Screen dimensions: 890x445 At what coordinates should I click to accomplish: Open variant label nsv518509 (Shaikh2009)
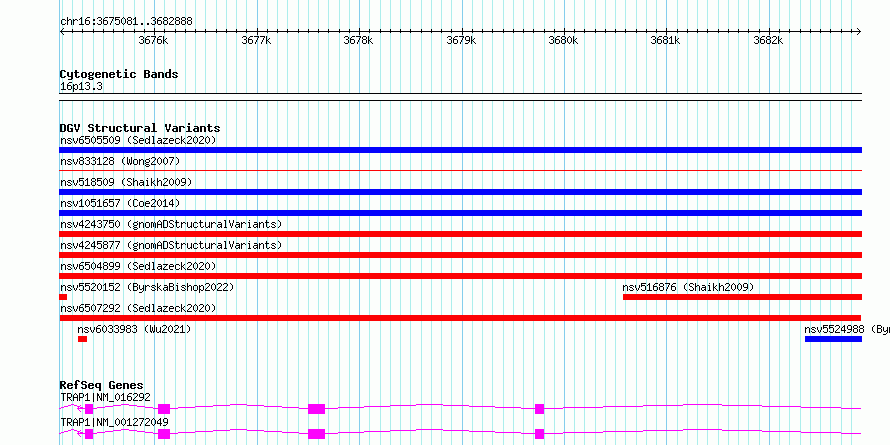(126, 182)
